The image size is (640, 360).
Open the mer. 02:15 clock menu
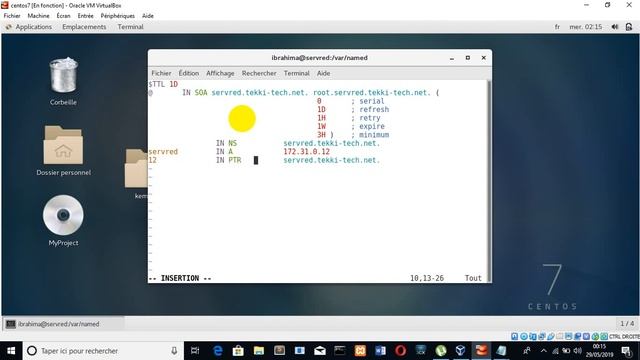click(x=586, y=27)
